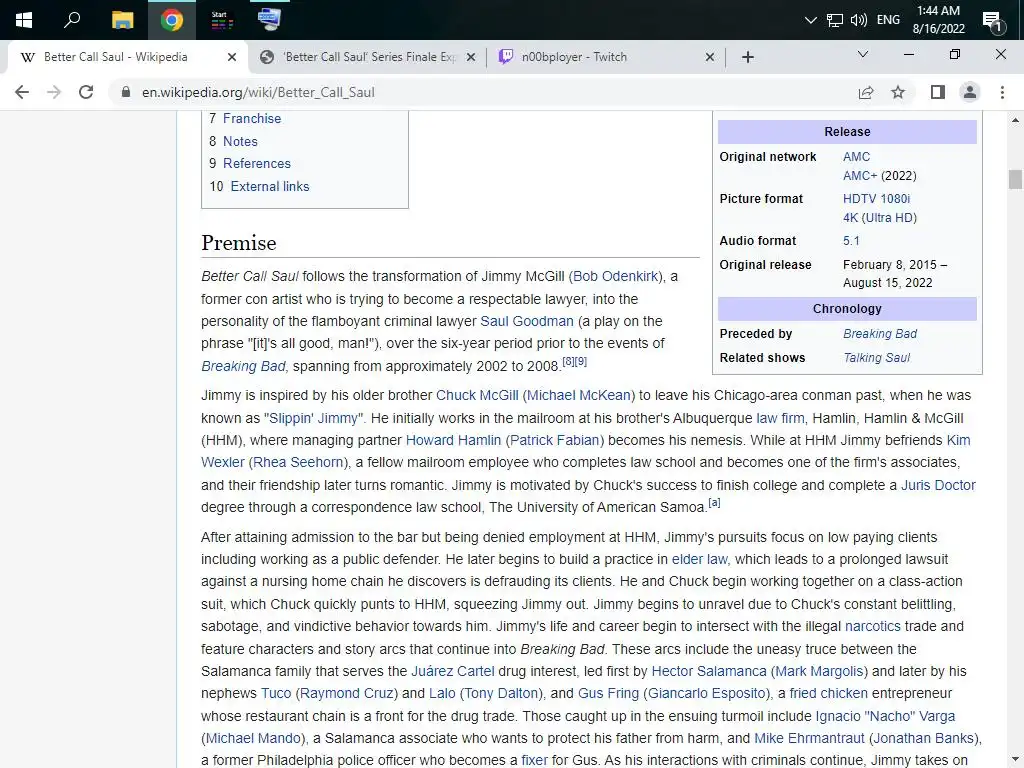This screenshot has width=1024, height=768.
Task: Open the Slippin' Jimmy link
Action: pos(313,418)
